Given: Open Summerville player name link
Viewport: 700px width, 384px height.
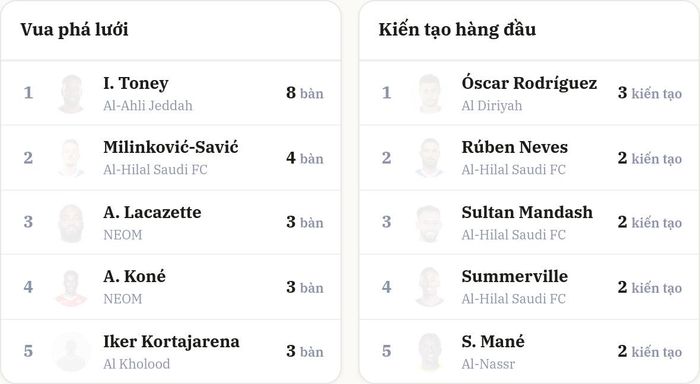Looking at the screenshot, I should pyautogui.click(x=515, y=276).
